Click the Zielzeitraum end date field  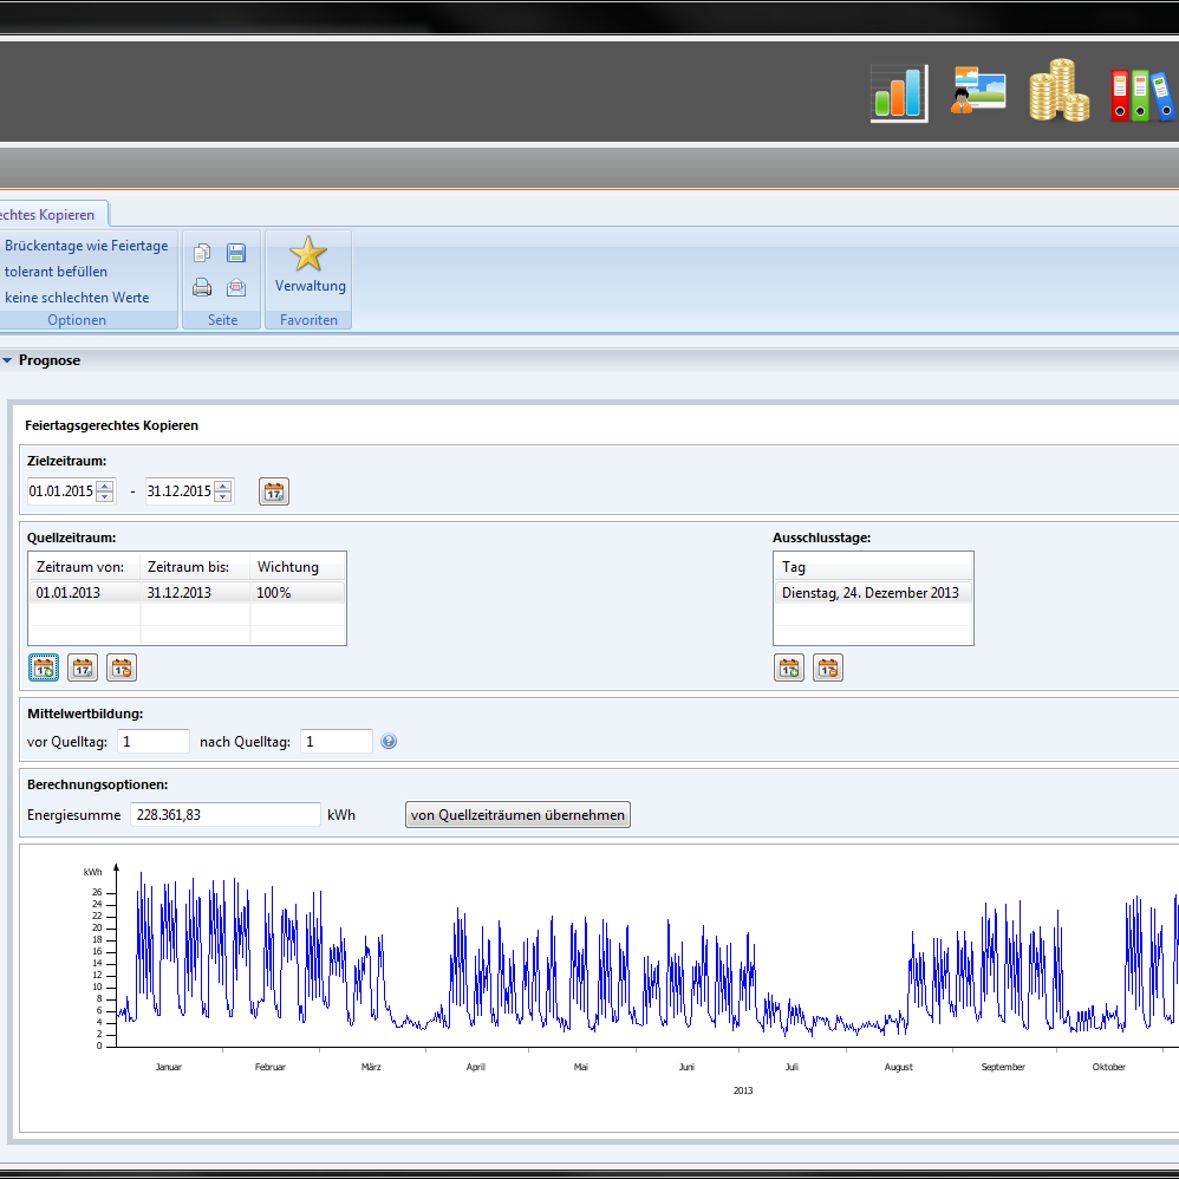180,491
